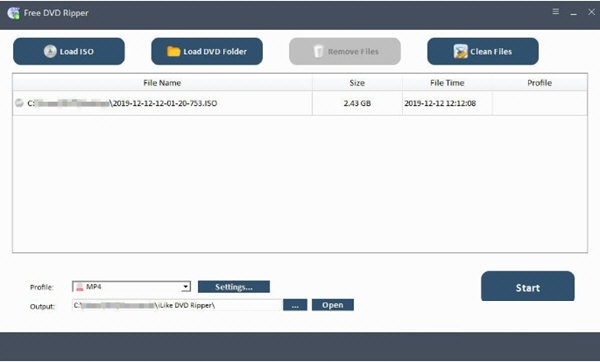Click the 2019-12-12 12:12:08 file time cell
This screenshot has width=600, height=362.
[x=447, y=103]
